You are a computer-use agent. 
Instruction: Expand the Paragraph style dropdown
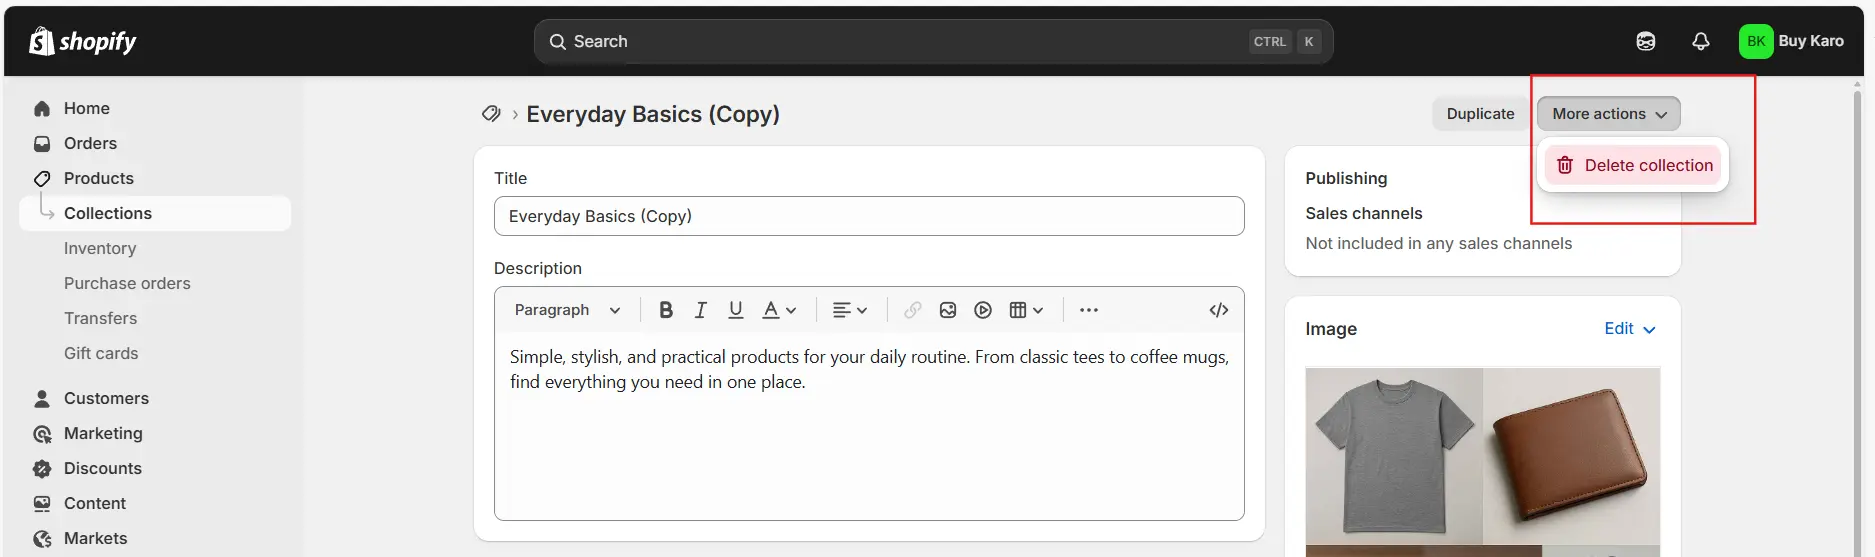pyautogui.click(x=567, y=310)
